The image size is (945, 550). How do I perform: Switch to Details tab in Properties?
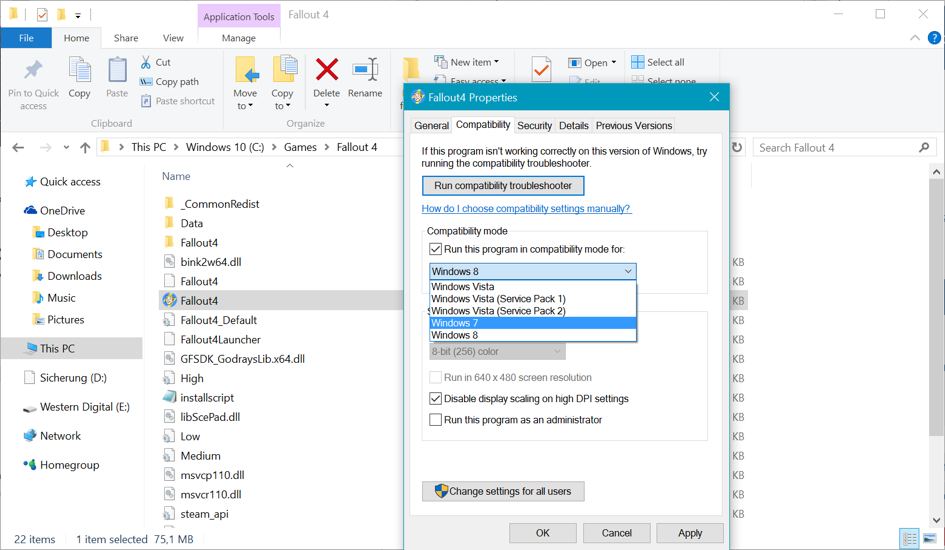pyautogui.click(x=574, y=125)
